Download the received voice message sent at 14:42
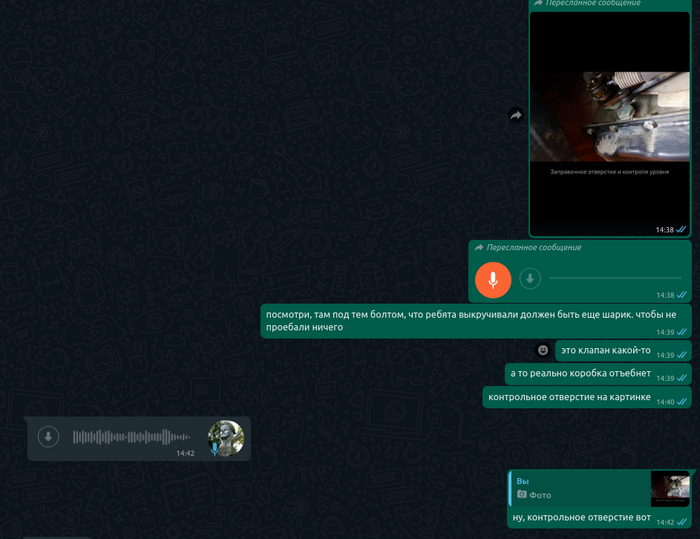Screen dimensions: 700x539 coord(48,436)
